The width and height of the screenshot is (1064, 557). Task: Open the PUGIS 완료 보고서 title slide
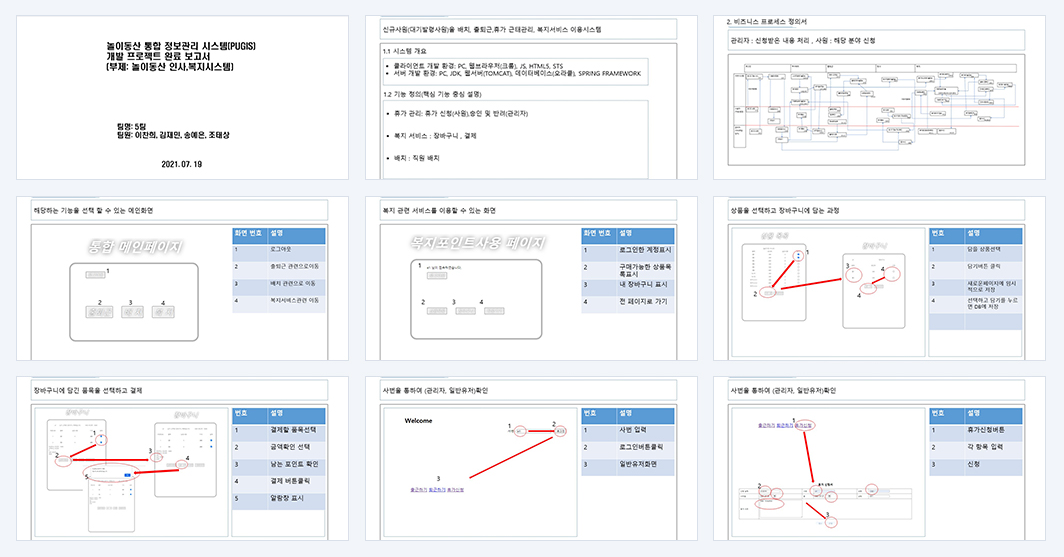click(x=183, y=98)
